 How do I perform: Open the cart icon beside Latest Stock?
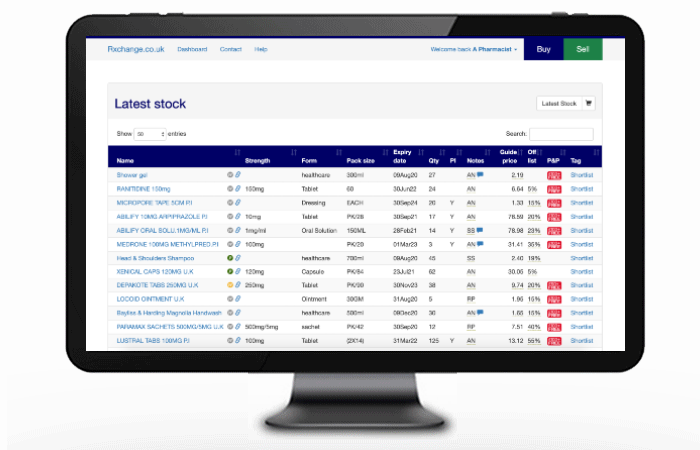tap(588, 103)
